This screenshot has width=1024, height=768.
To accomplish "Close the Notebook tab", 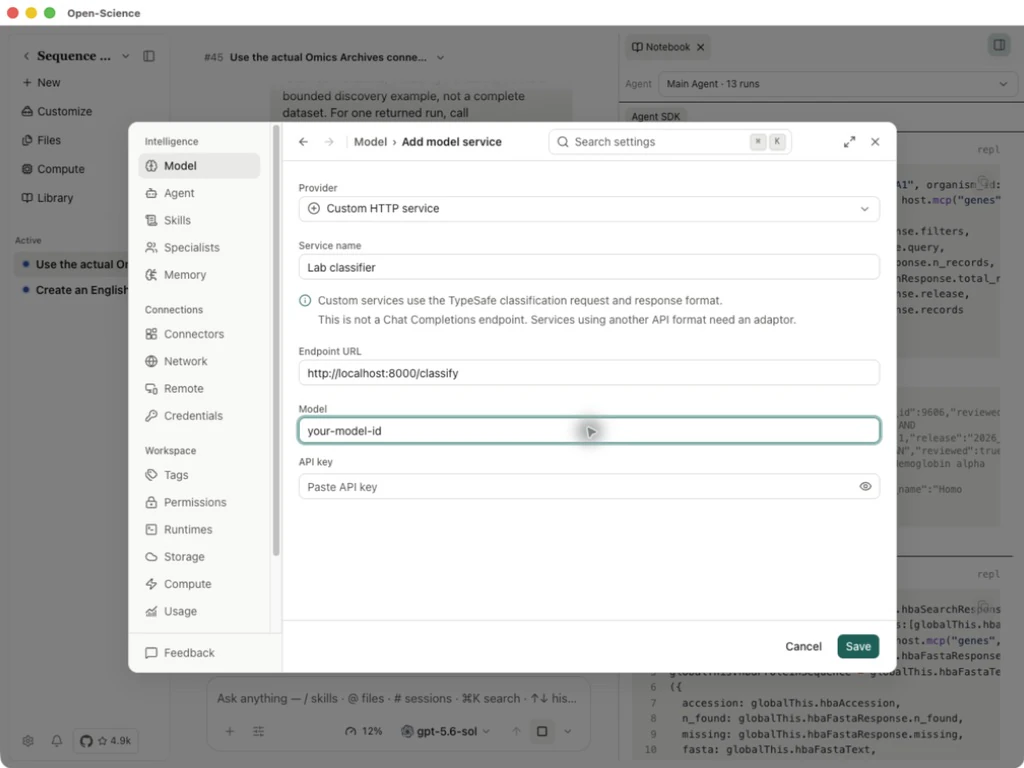I will [x=700, y=47].
